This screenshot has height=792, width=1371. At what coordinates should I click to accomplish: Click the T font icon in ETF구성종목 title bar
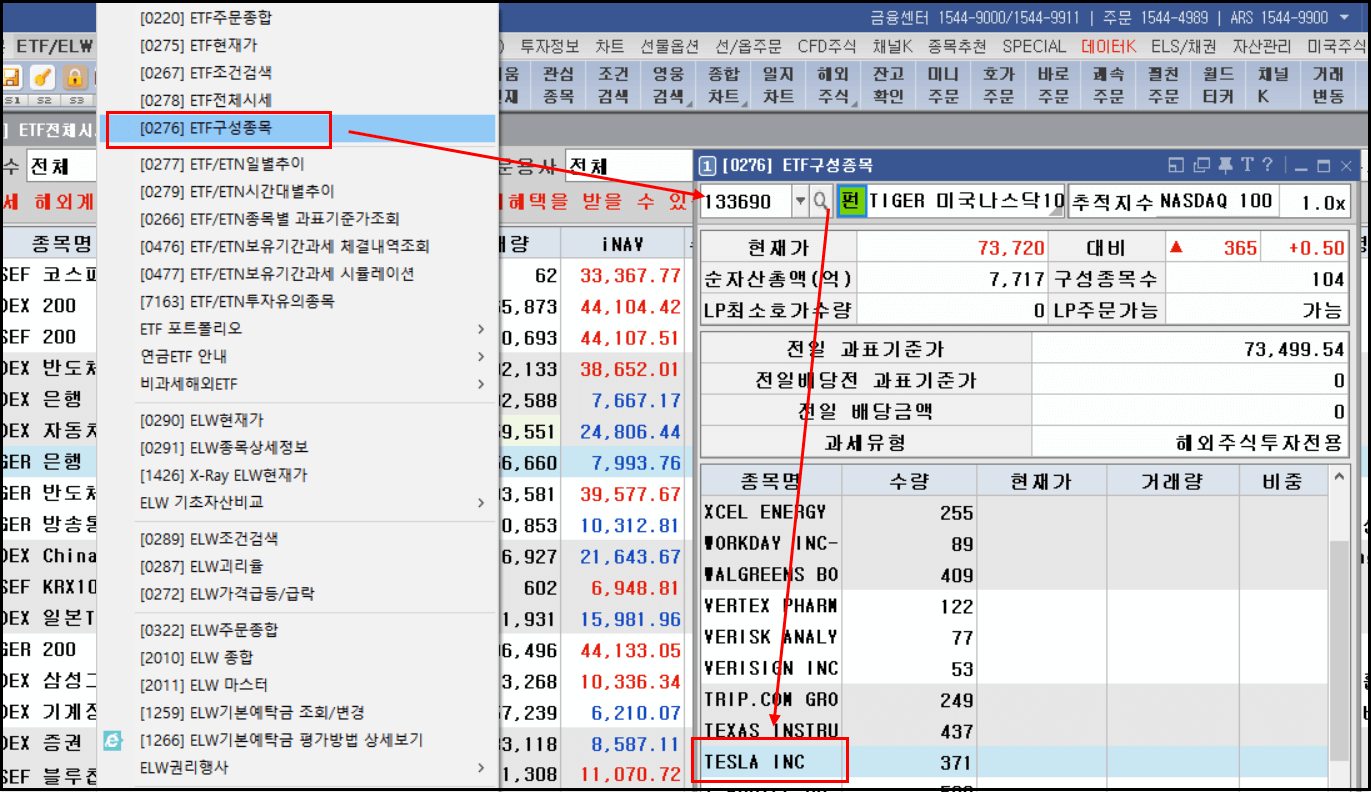point(1247,165)
